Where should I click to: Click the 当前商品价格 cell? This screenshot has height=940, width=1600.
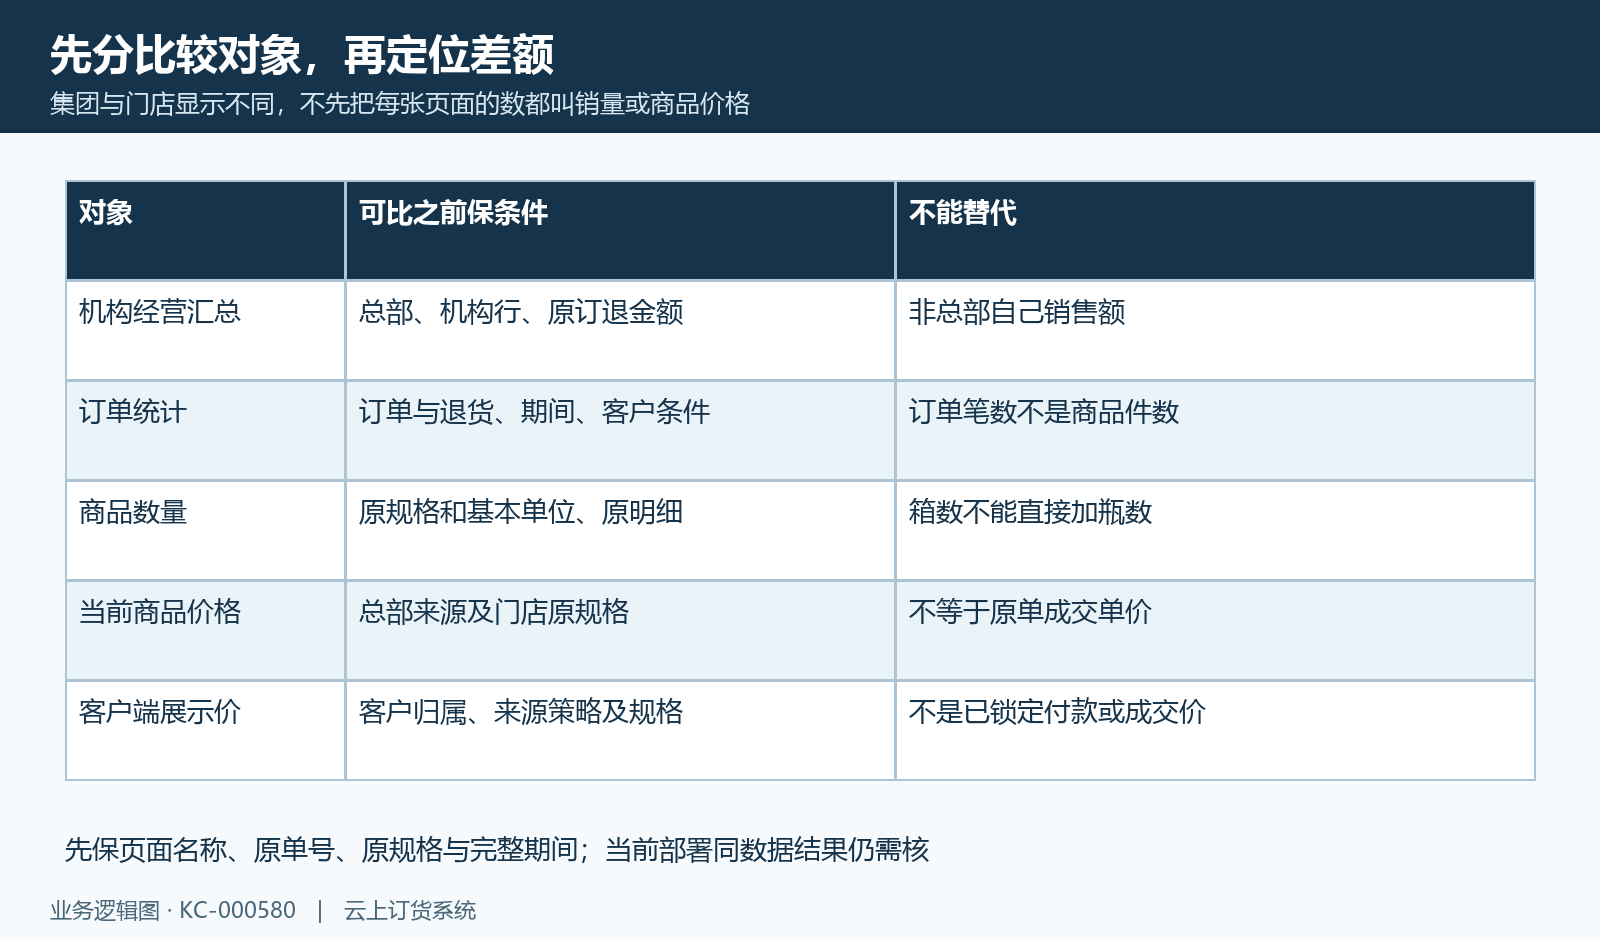[206, 631]
